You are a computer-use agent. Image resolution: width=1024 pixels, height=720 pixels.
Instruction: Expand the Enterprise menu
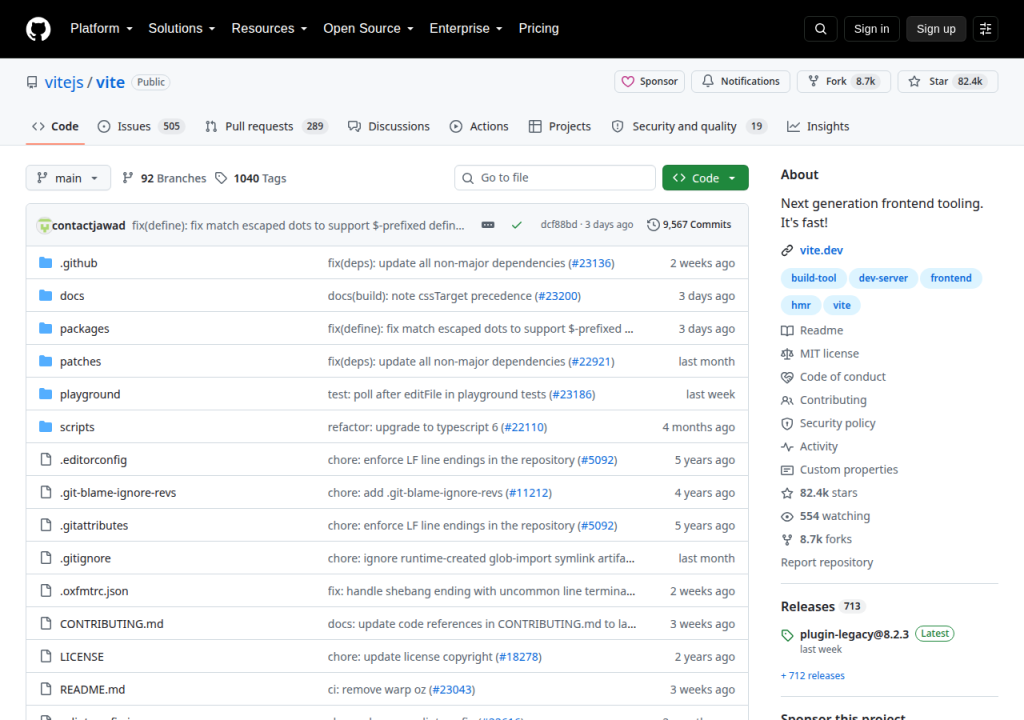pyautogui.click(x=466, y=29)
